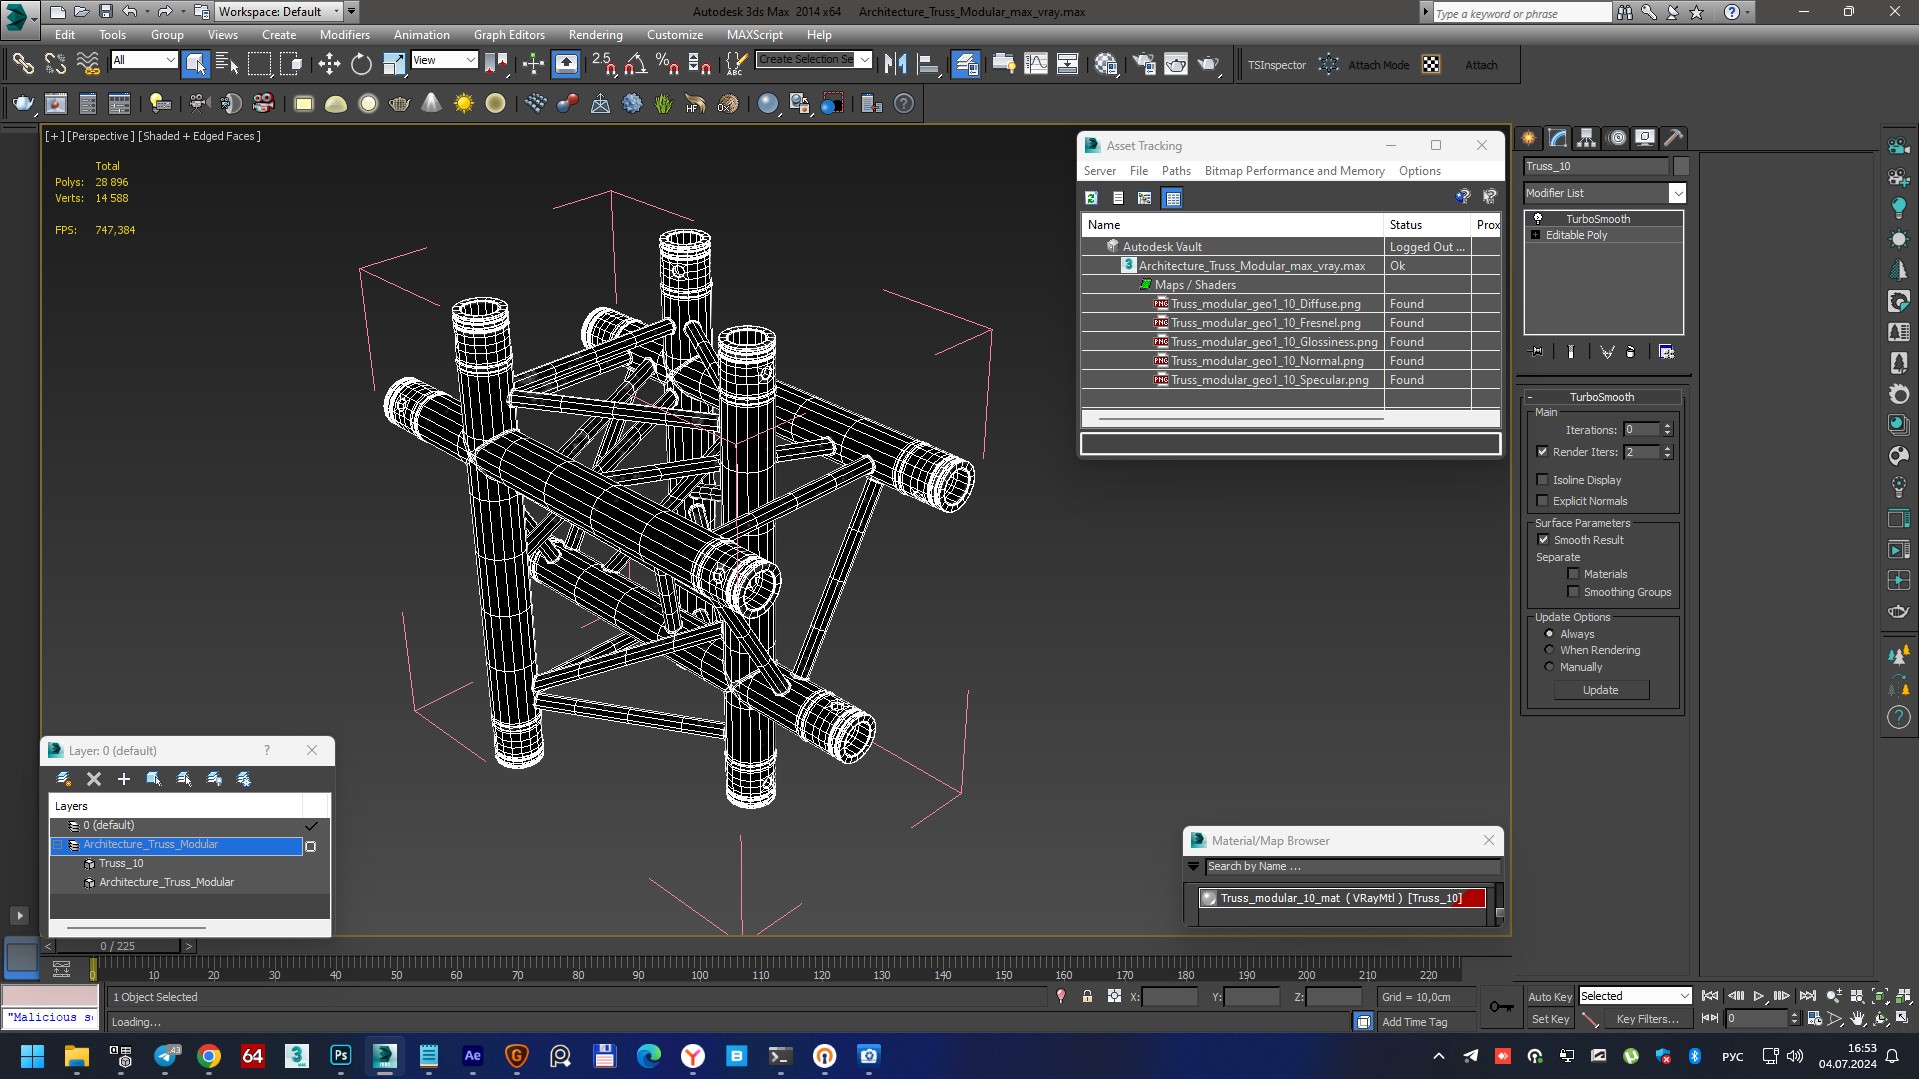Click Zoom Extents All viewport icon
The image size is (1919, 1079).
tap(1904, 996)
